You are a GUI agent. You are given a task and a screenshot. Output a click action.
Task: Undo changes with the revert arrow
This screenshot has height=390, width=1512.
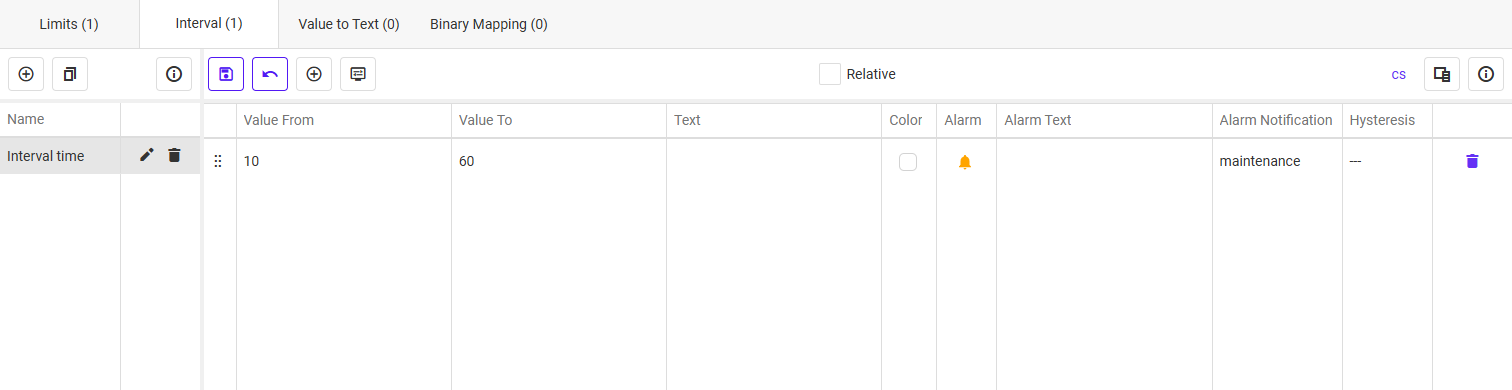pyautogui.click(x=270, y=74)
